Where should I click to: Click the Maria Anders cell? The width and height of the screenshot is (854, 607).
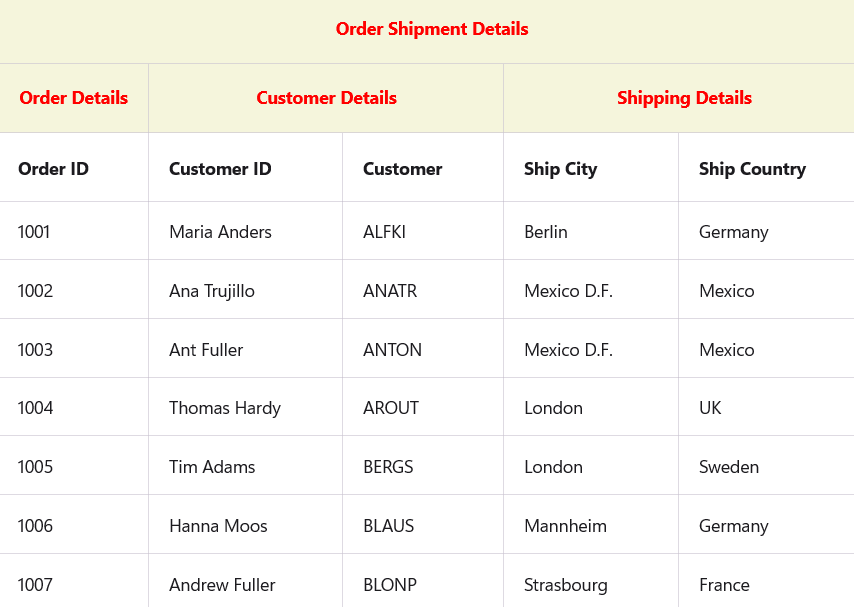tap(220, 232)
